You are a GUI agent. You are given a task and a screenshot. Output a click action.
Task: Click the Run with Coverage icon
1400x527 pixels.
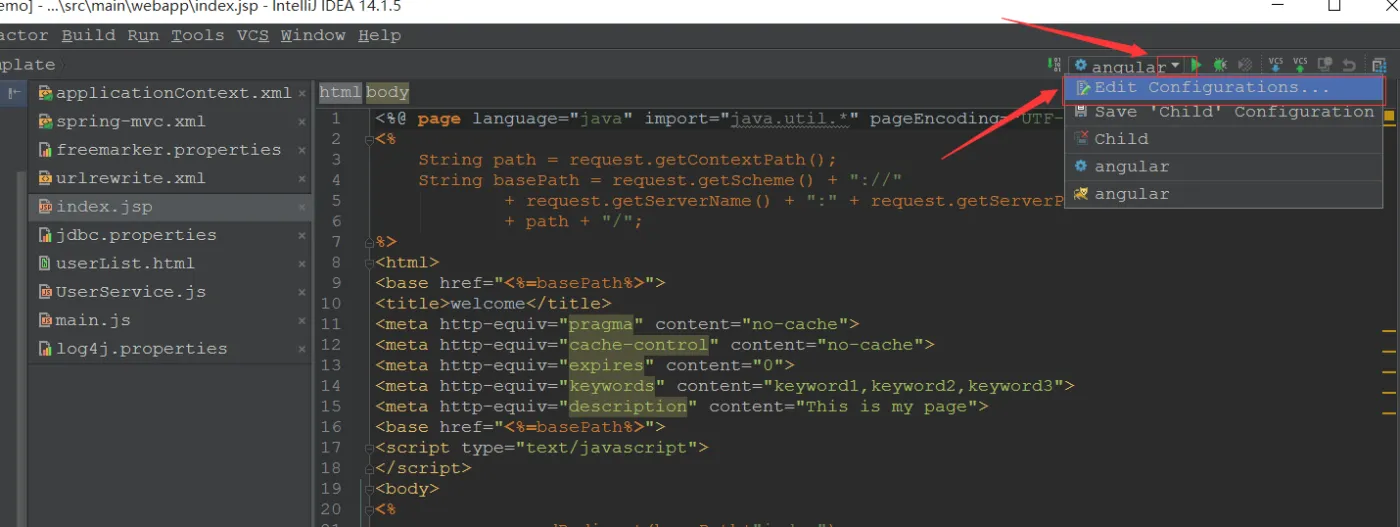(1245, 65)
